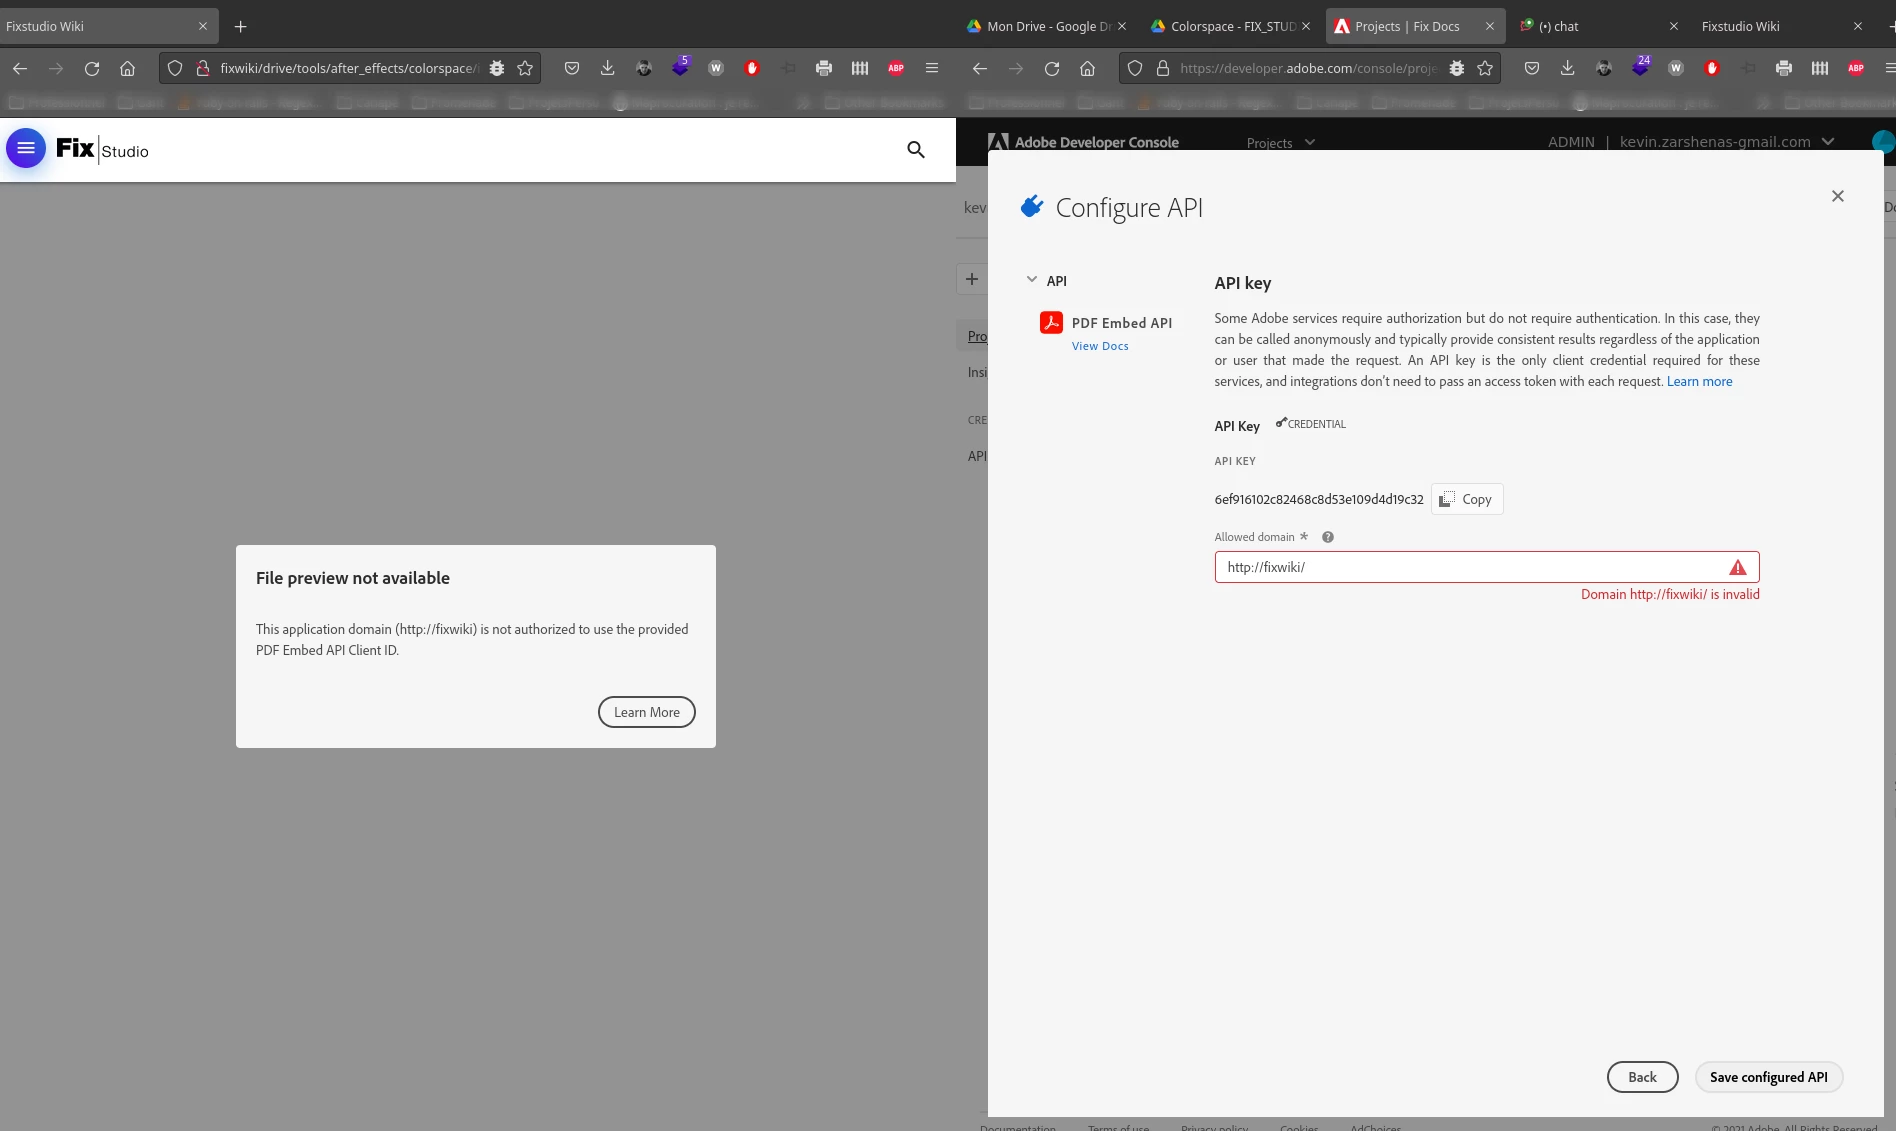Switch to the Colorspace - FIX_STUD tab

coord(1230,26)
